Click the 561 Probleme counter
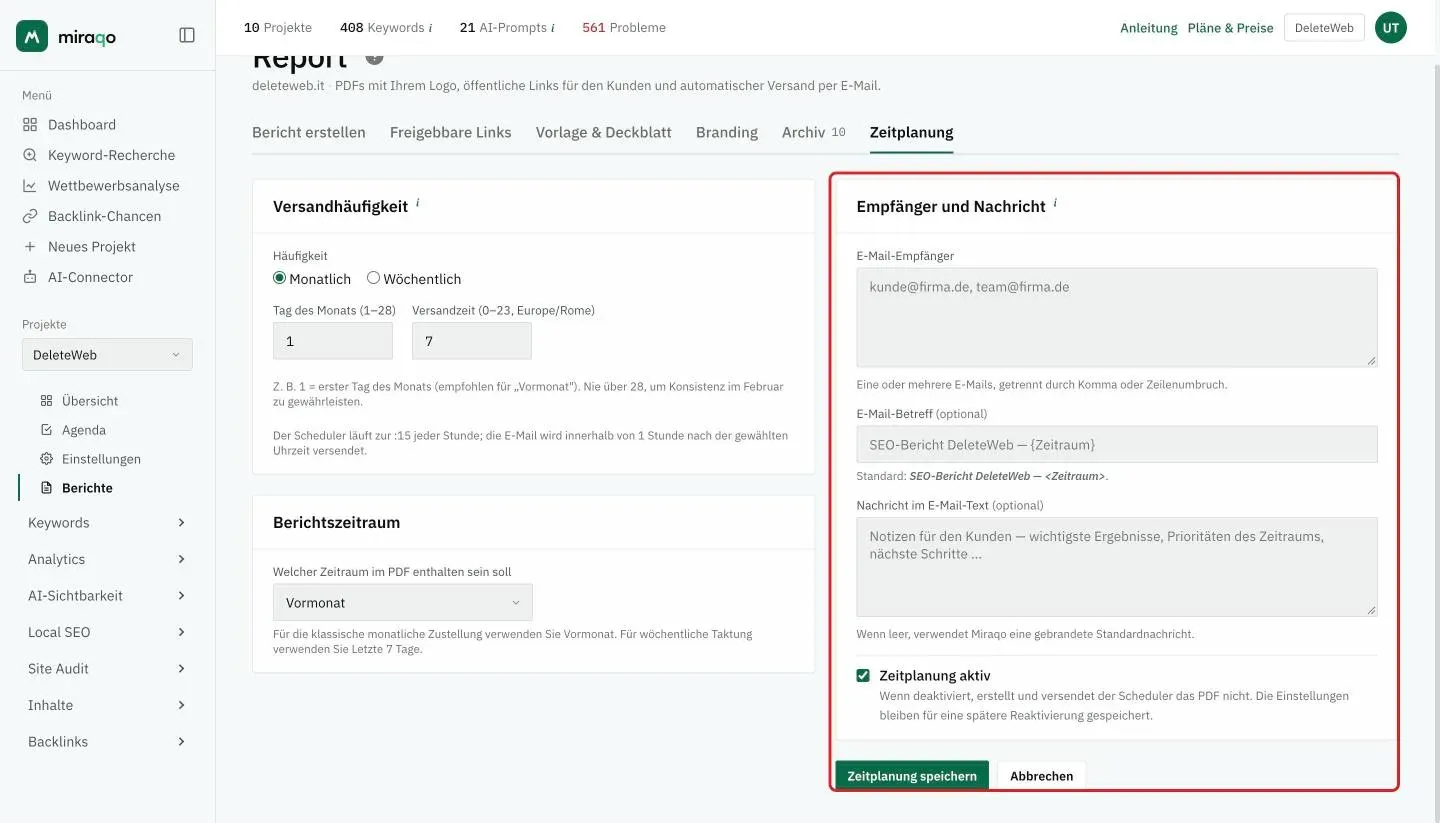 click(624, 28)
